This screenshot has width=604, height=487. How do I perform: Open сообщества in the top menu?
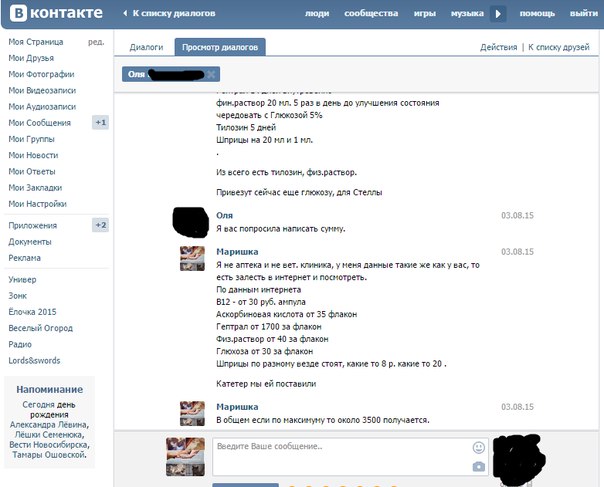point(370,14)
